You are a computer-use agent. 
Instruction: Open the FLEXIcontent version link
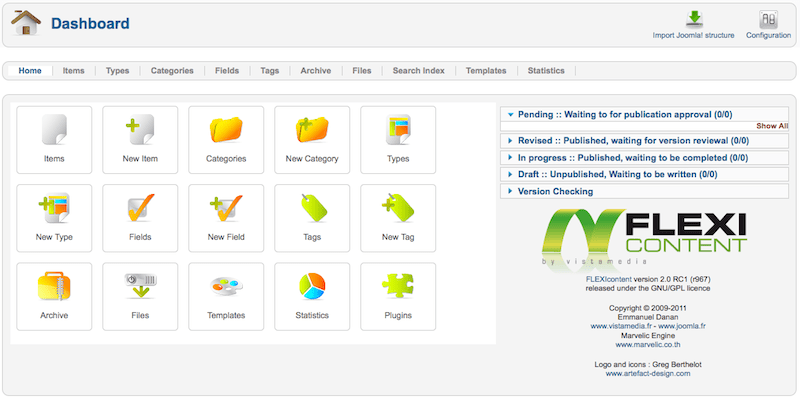pyautogui.click(x=609, y=279)
